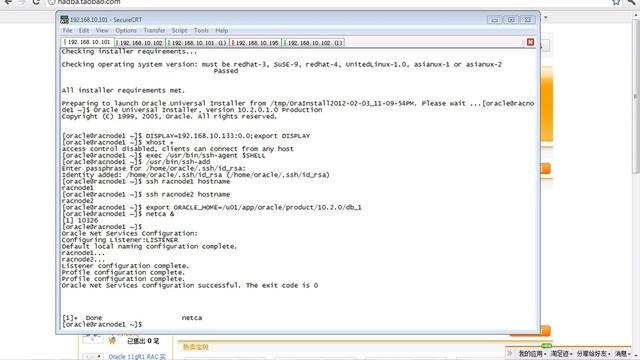Click the 'netca &' command line in terminal
This screenshot has height=360, width=640.
118,214
